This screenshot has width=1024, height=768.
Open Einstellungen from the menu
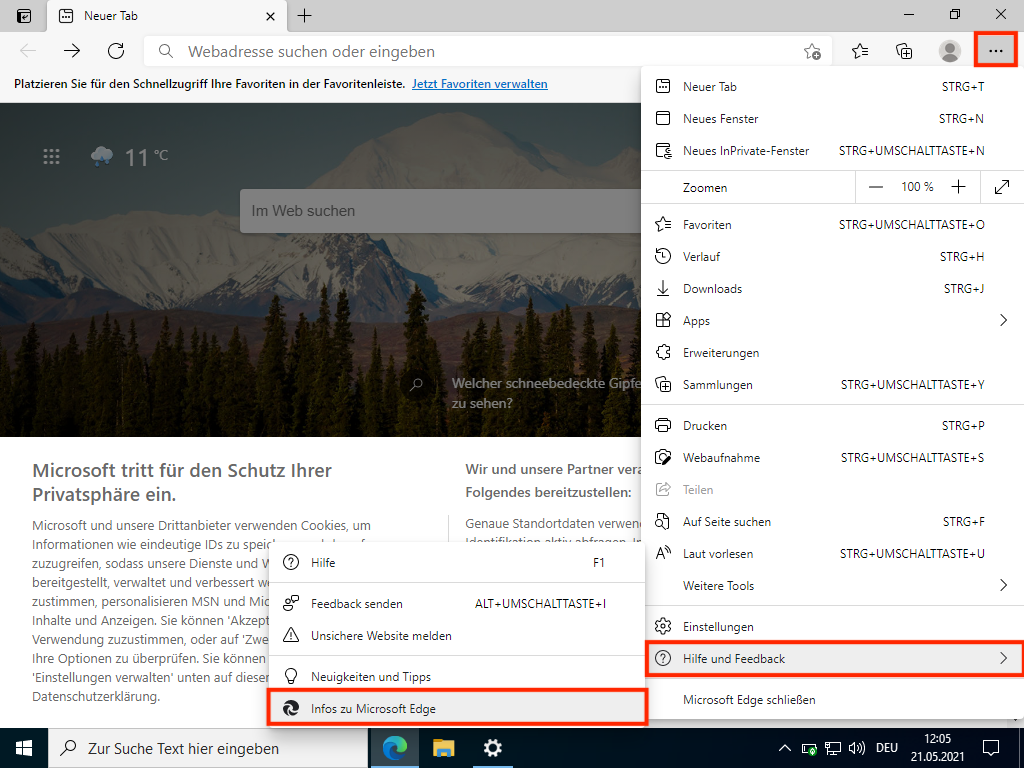tap(717, 627)
